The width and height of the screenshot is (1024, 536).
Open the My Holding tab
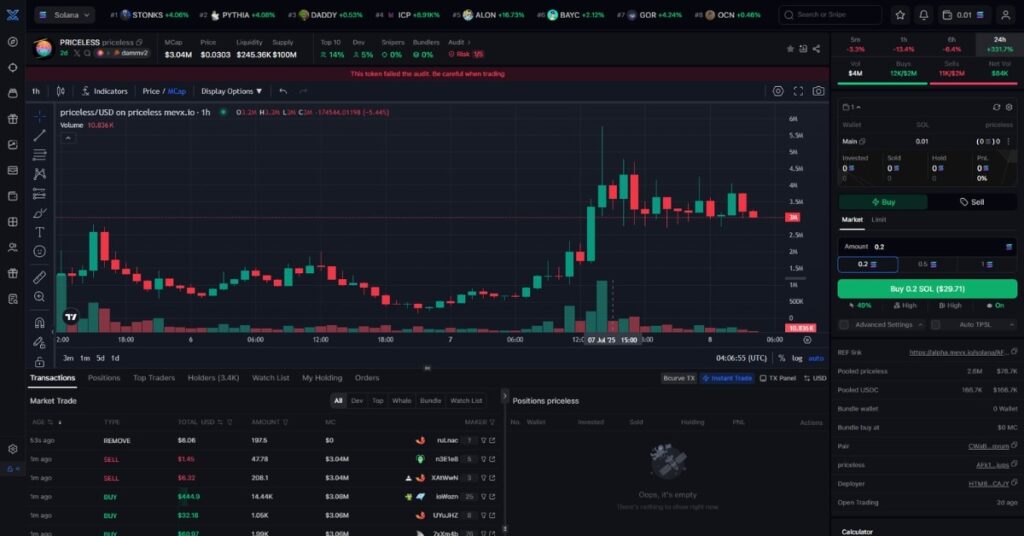[x=322, y=378]
